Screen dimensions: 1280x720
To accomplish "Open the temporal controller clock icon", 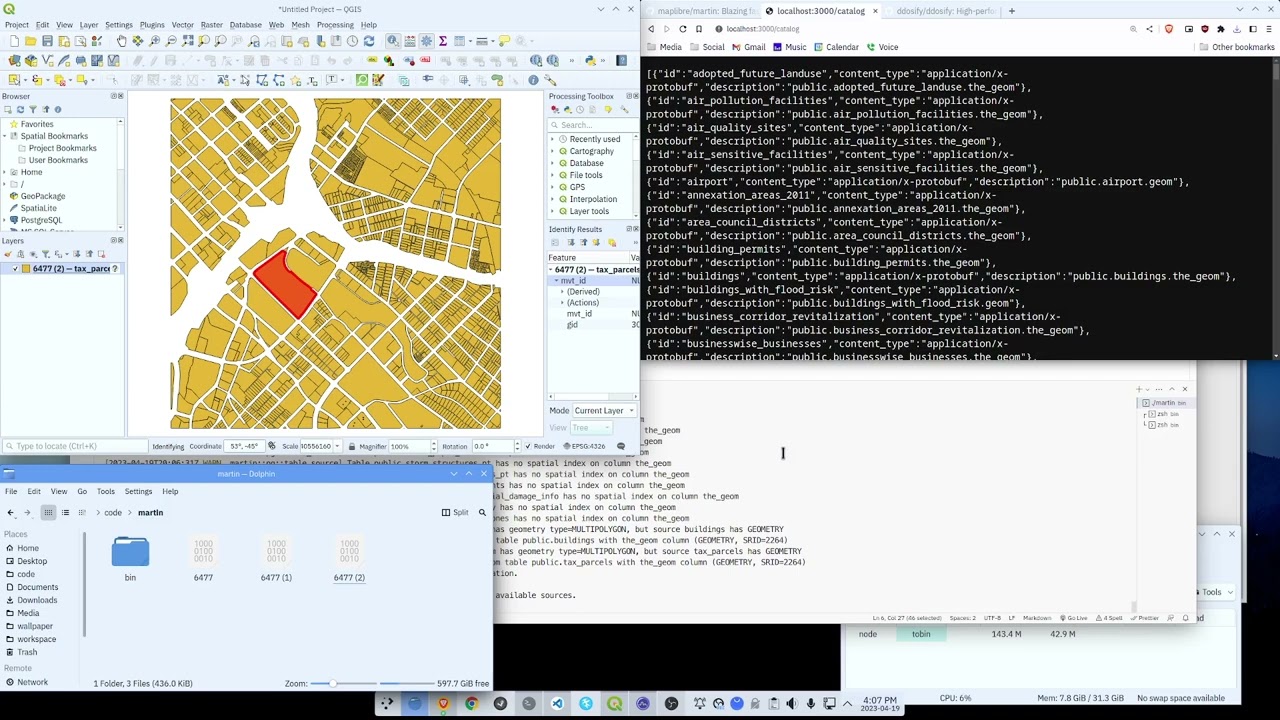I will 352,41.
